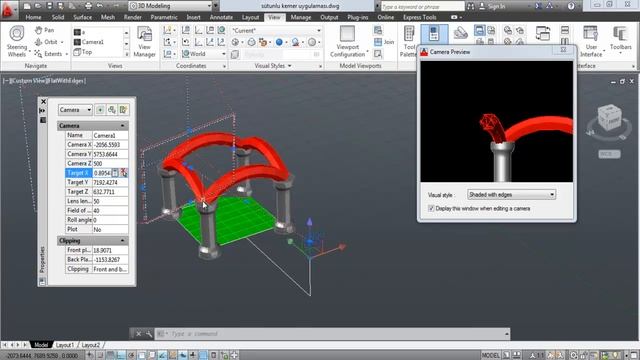Click the Front plane clipping value
The height and width of the screenshot is (360, 640).
(x=110, y=250)
